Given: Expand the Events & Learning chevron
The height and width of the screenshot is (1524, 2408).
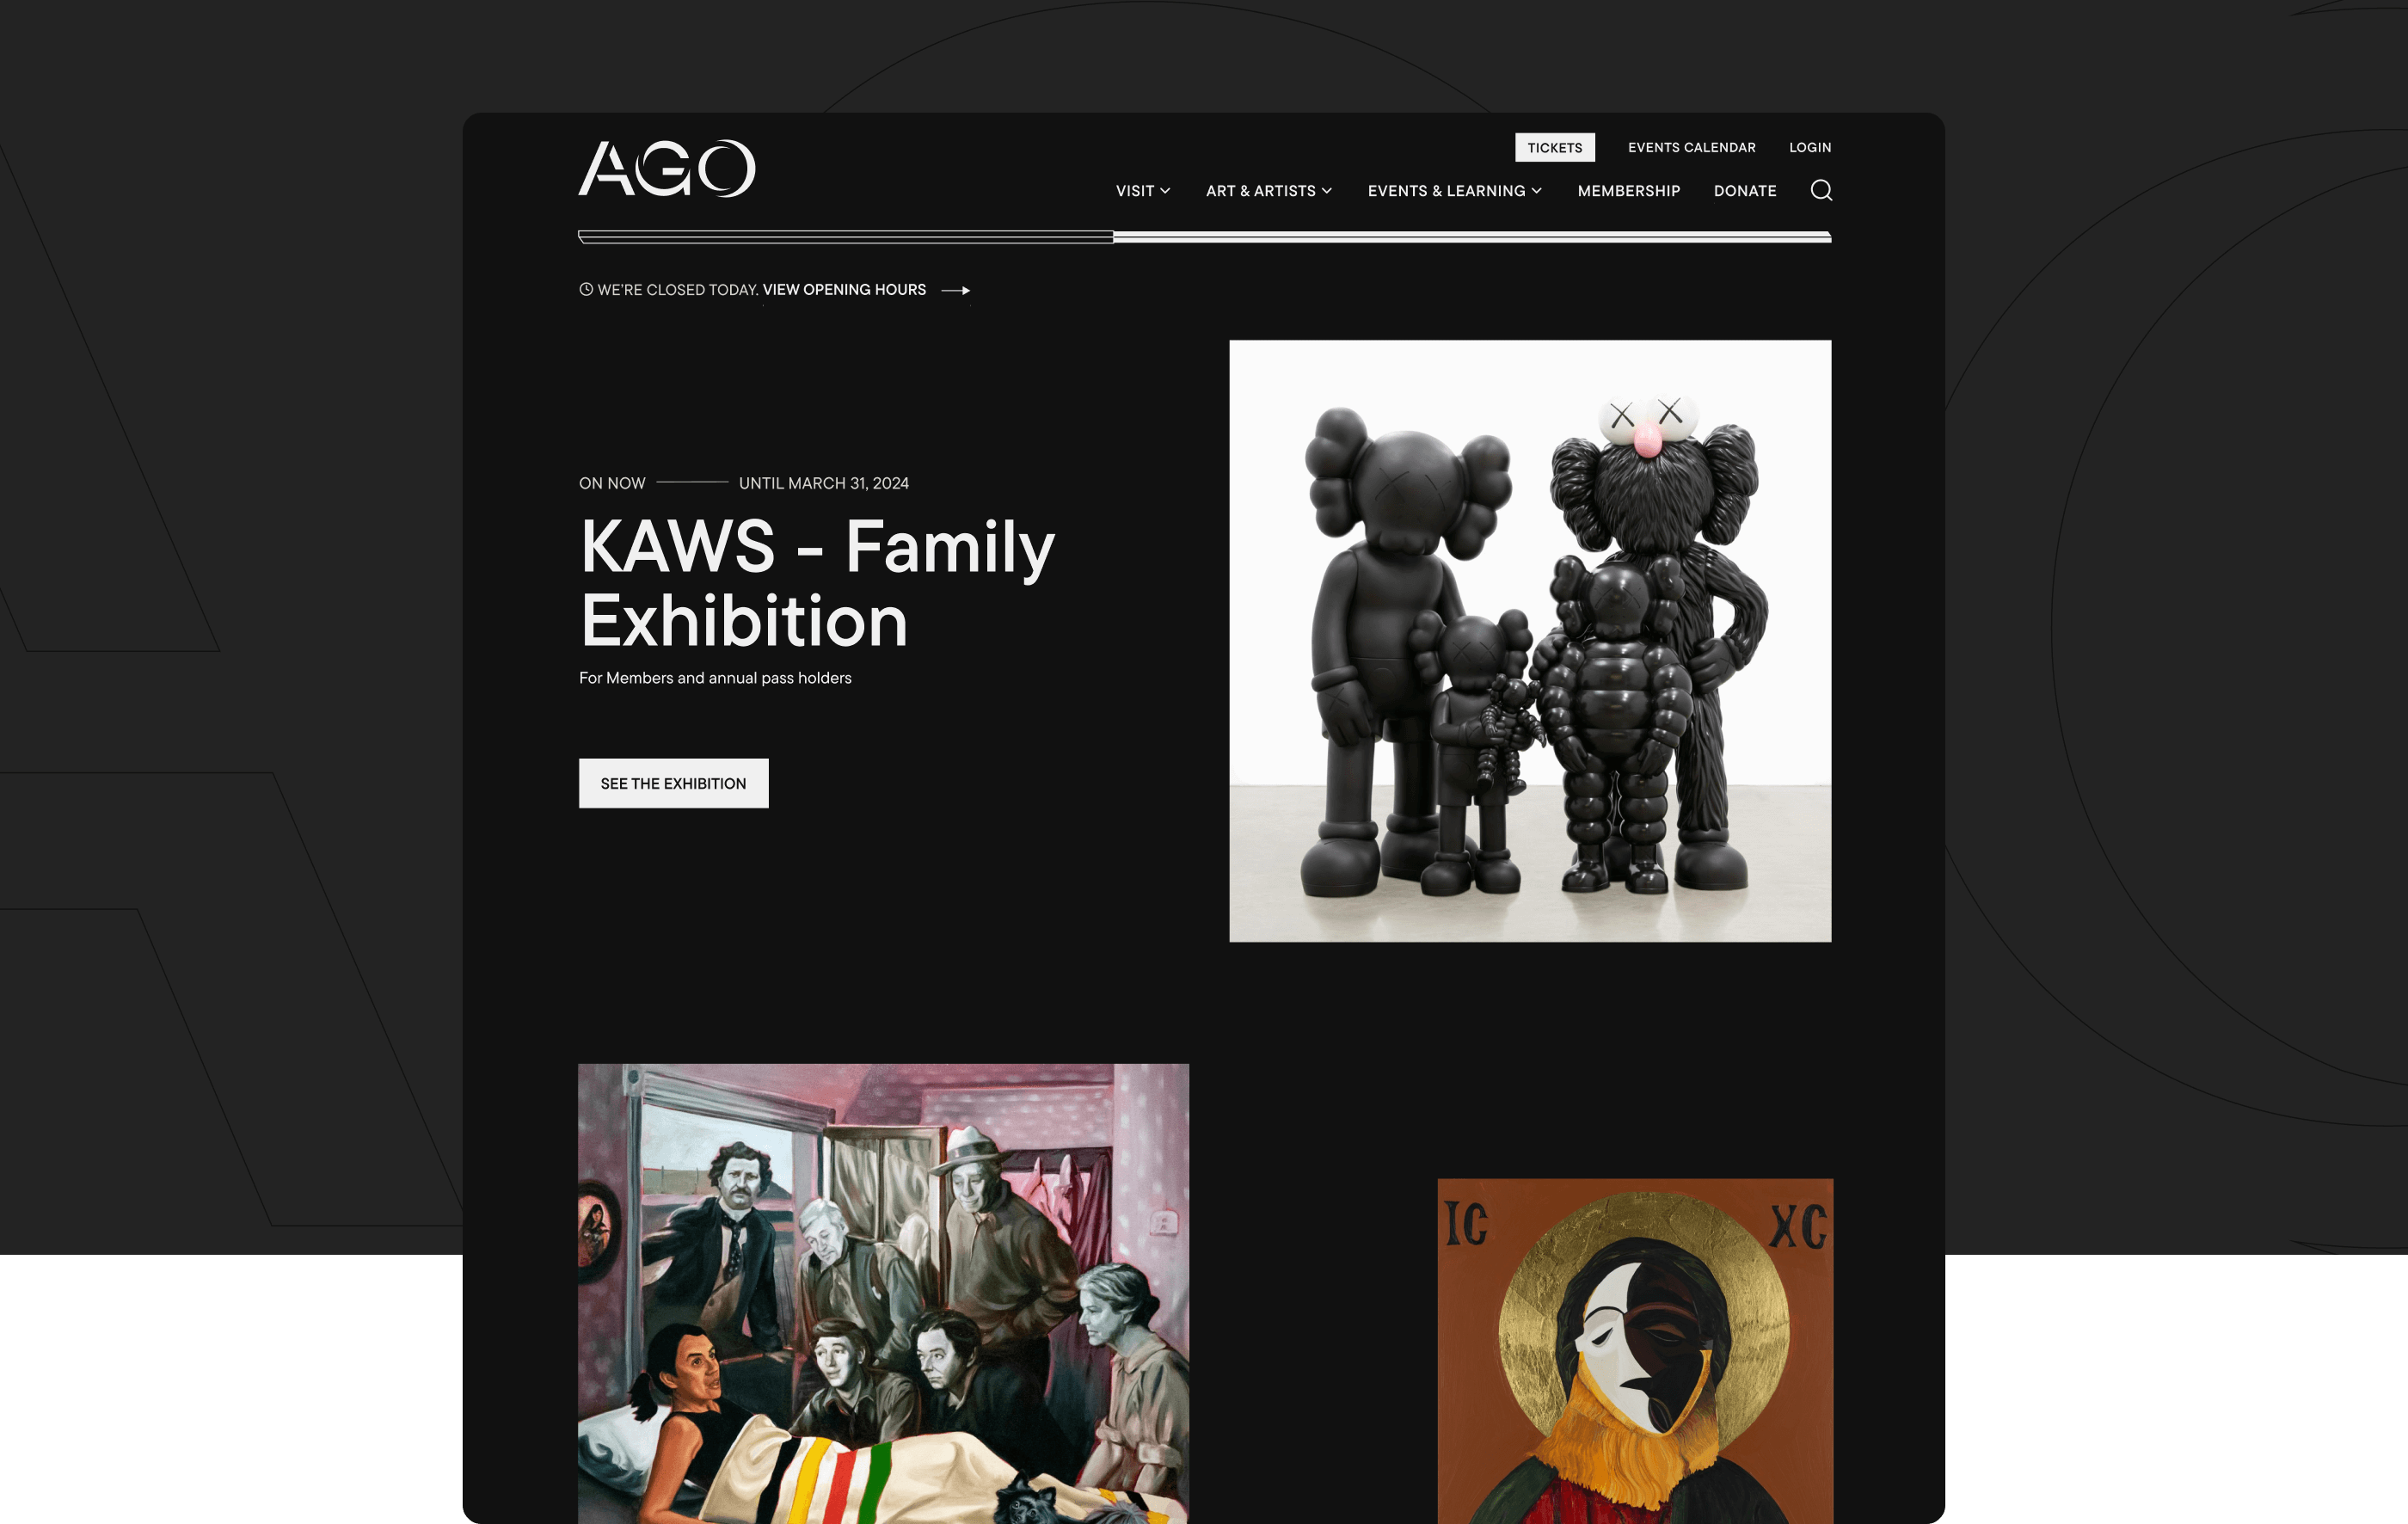Looking at the screenshot, I should point(1537,191).
